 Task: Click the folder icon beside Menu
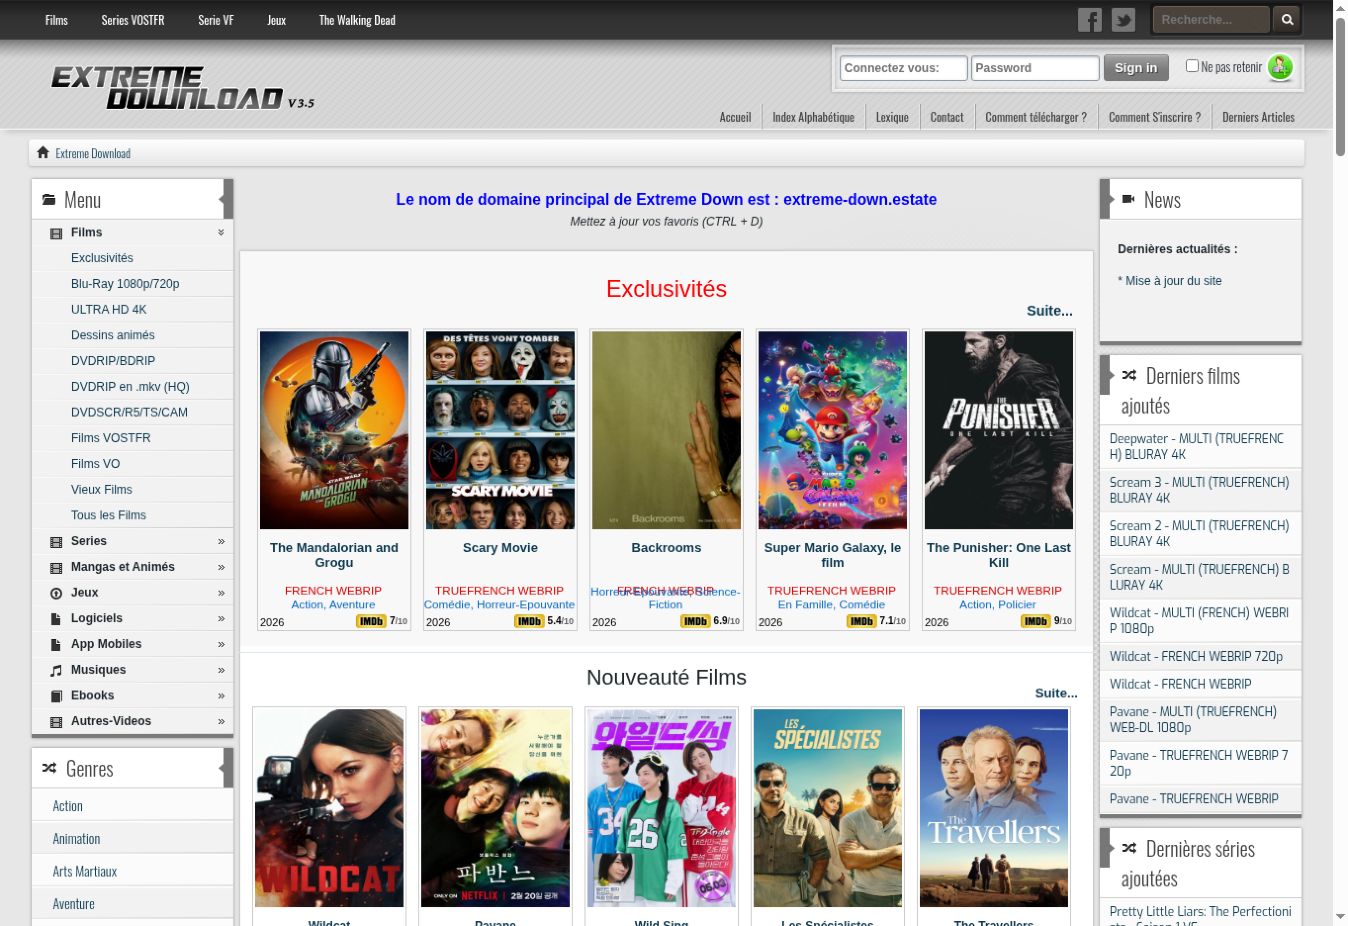(x=49, y=200)
